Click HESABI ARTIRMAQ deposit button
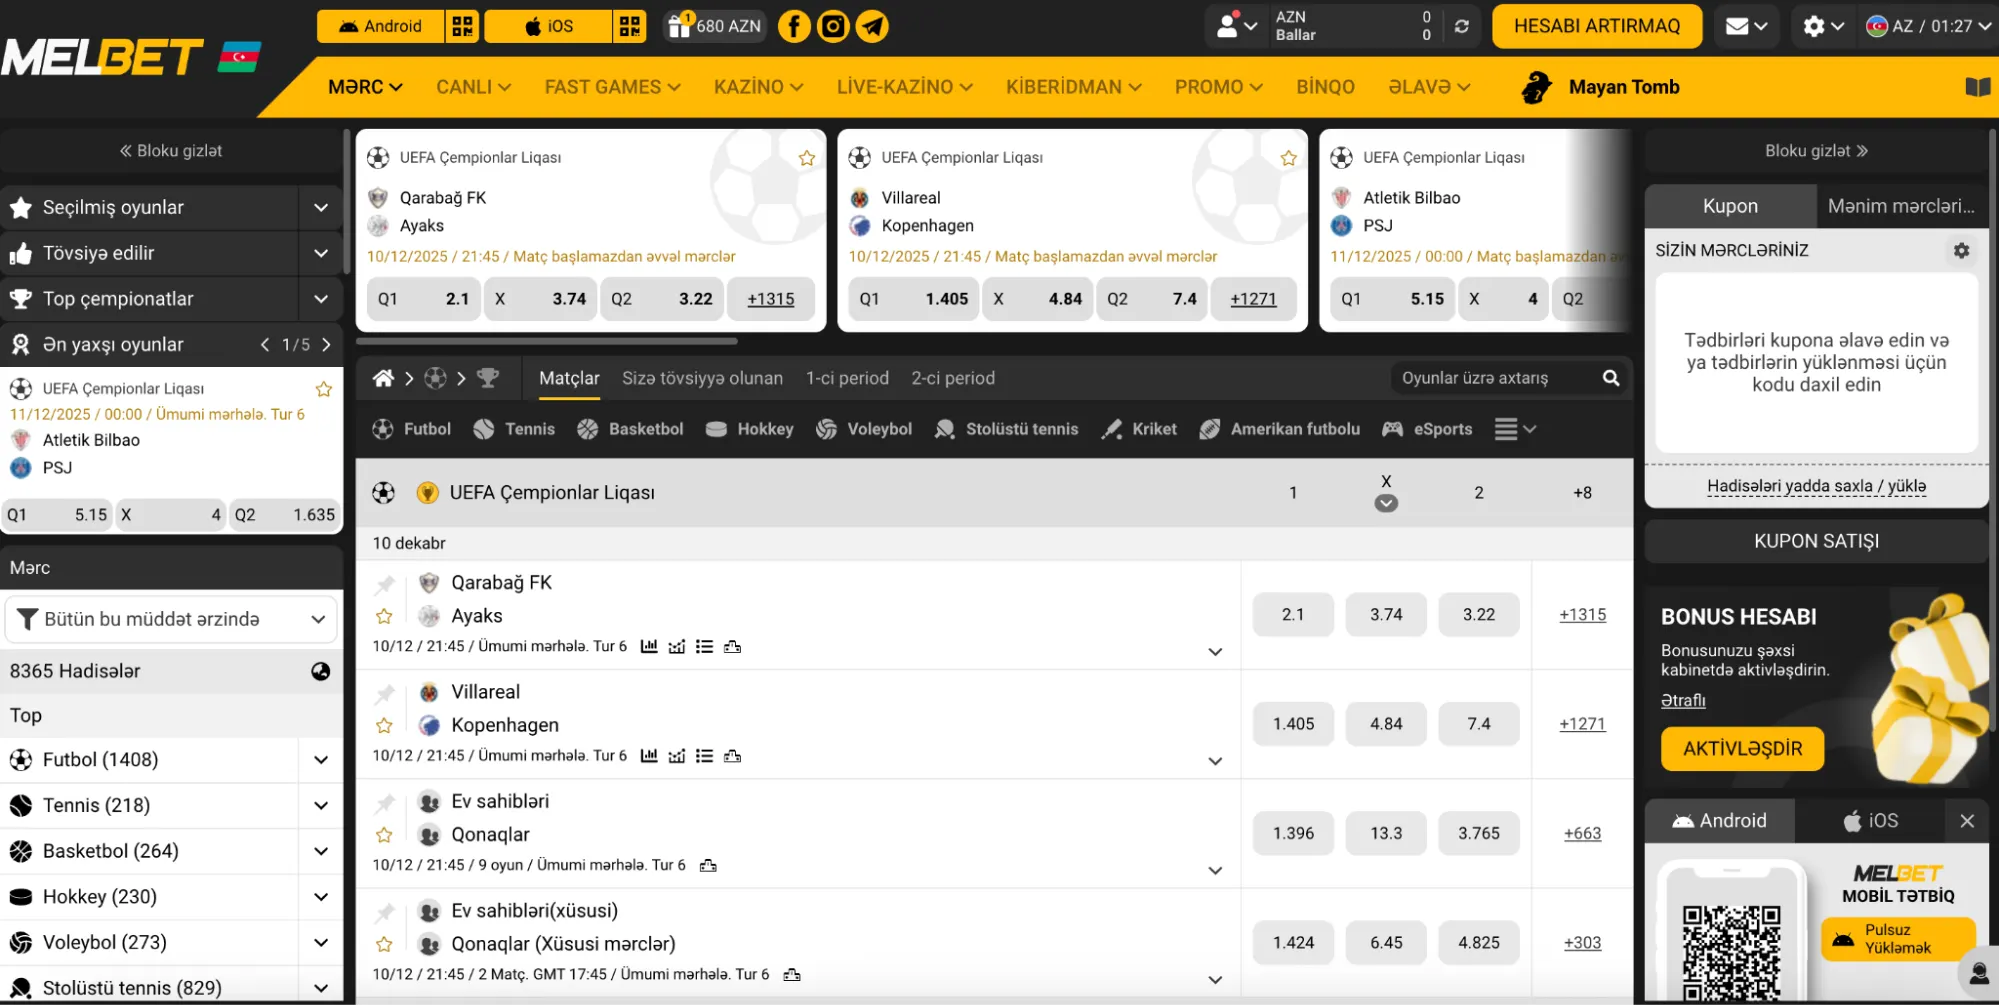Image resolution: width=1999 pixels, height=1006 pixels. [x=1596, y=26]
